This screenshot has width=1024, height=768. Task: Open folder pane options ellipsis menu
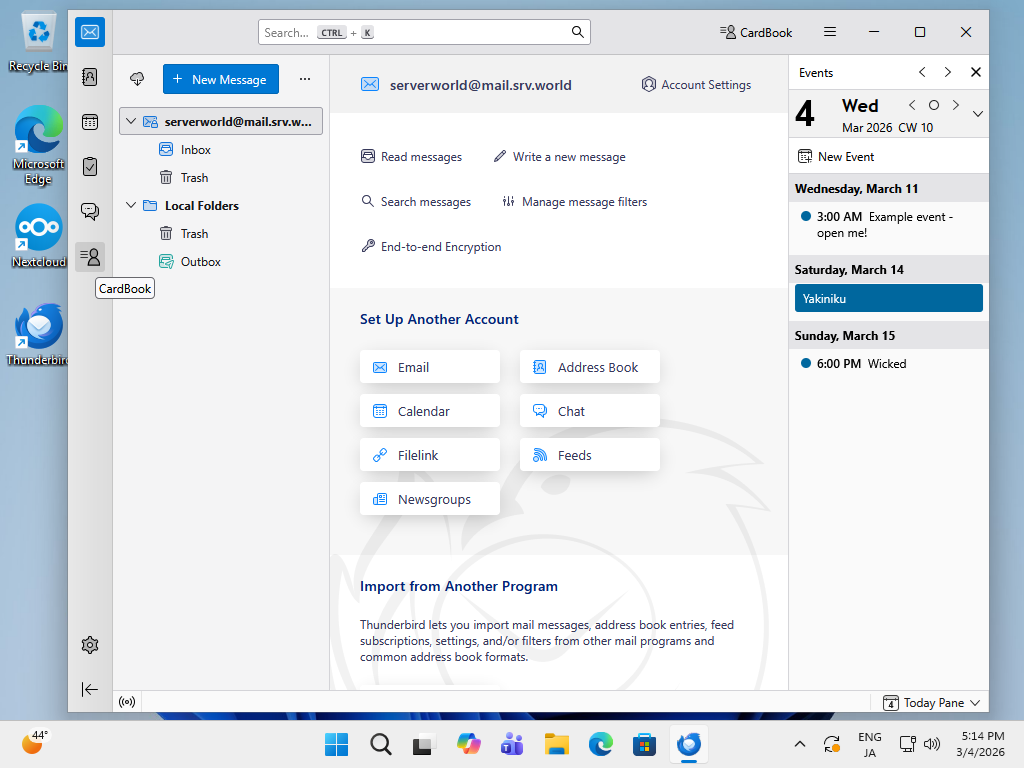(x=305, y=79)
